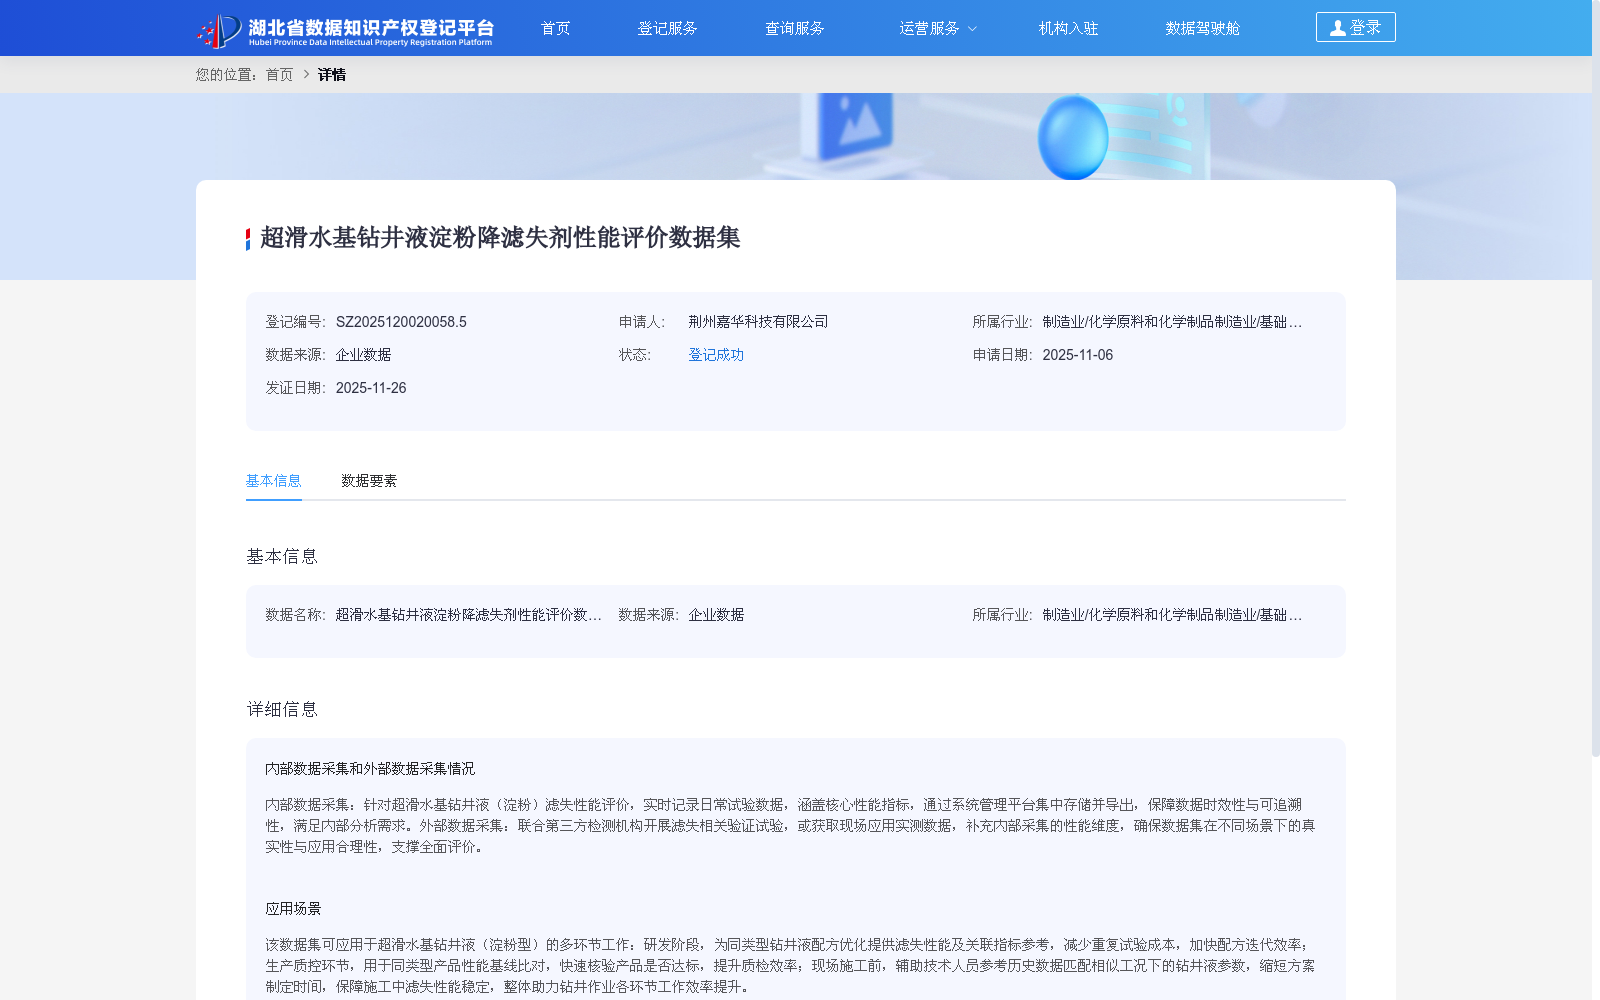Open the 首页 nav menu
This screenshot has width=1600, height=1000.
[x=555, y=28]
